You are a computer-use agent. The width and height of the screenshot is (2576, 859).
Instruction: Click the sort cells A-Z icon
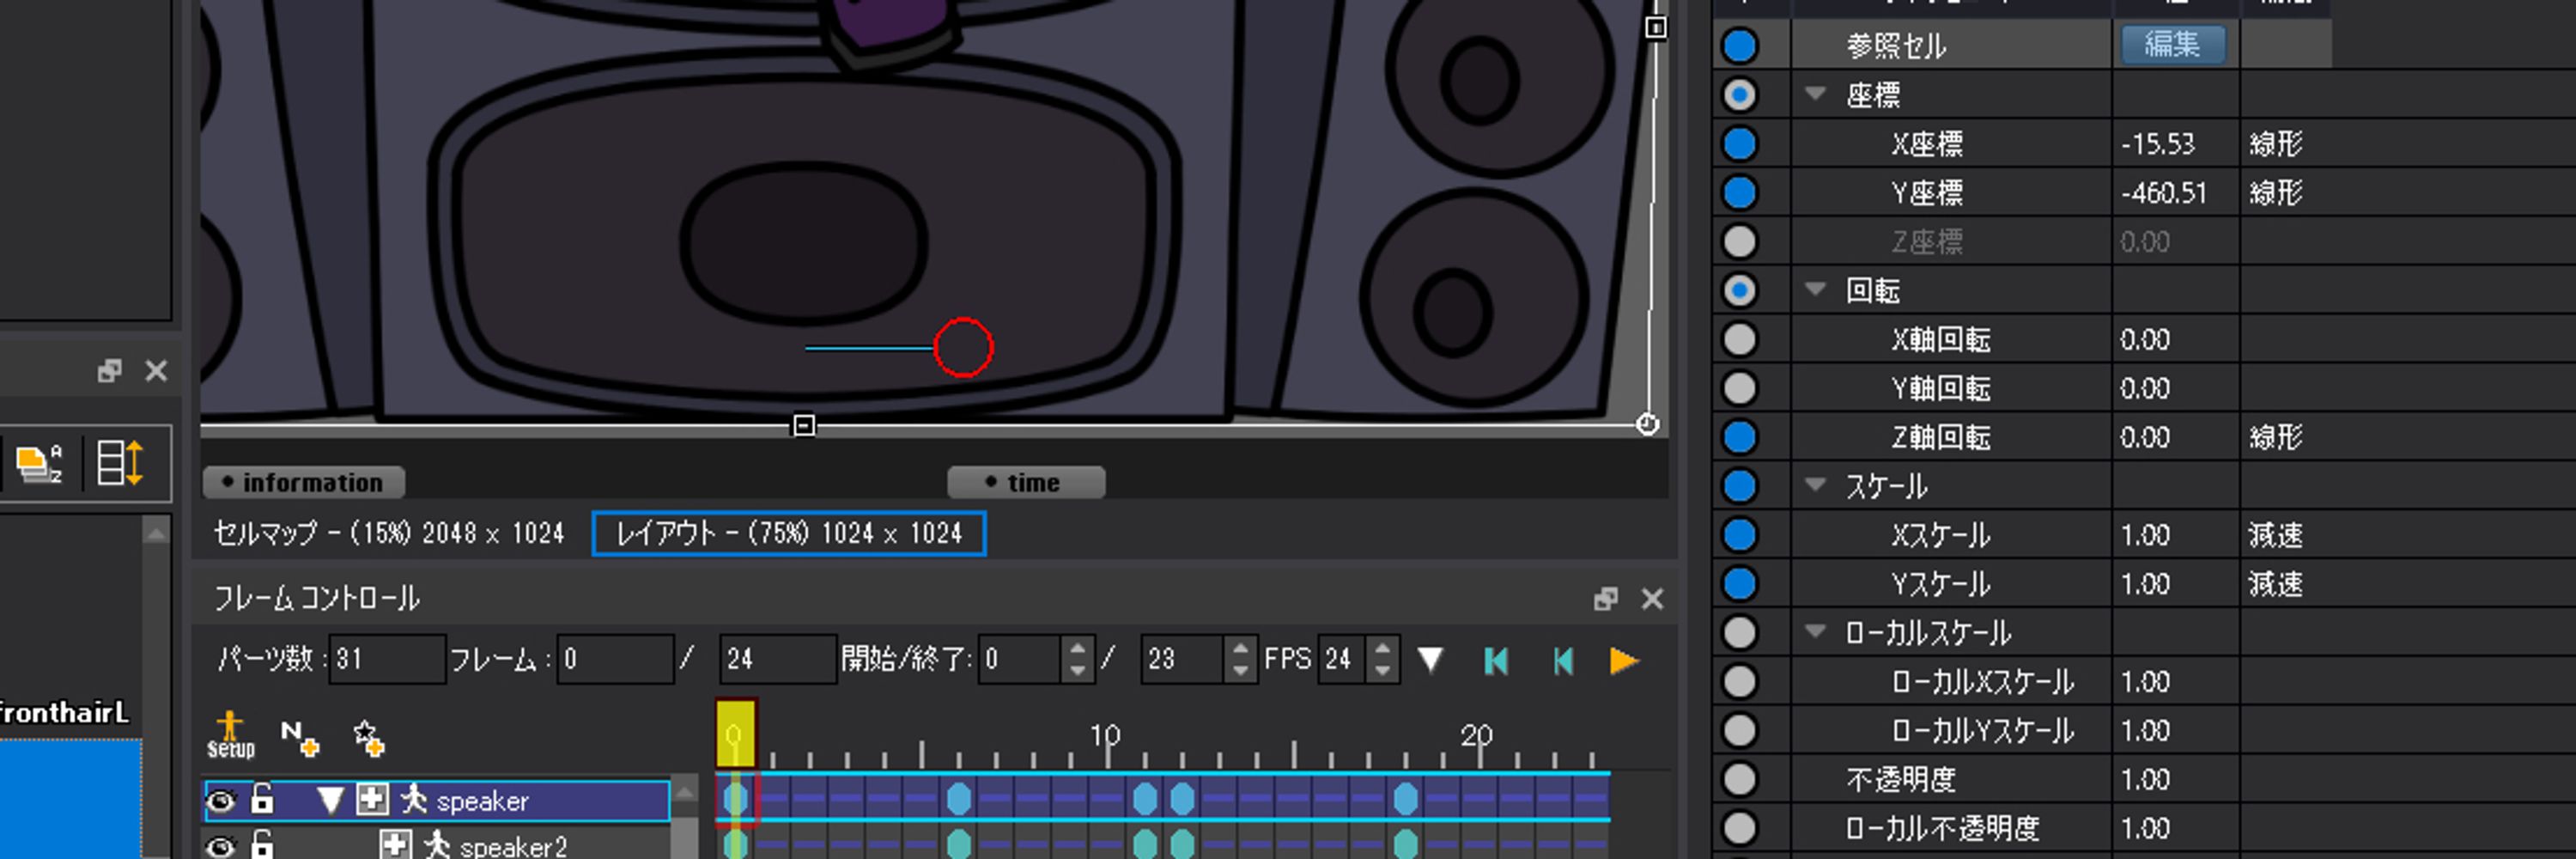coord(40,463)
